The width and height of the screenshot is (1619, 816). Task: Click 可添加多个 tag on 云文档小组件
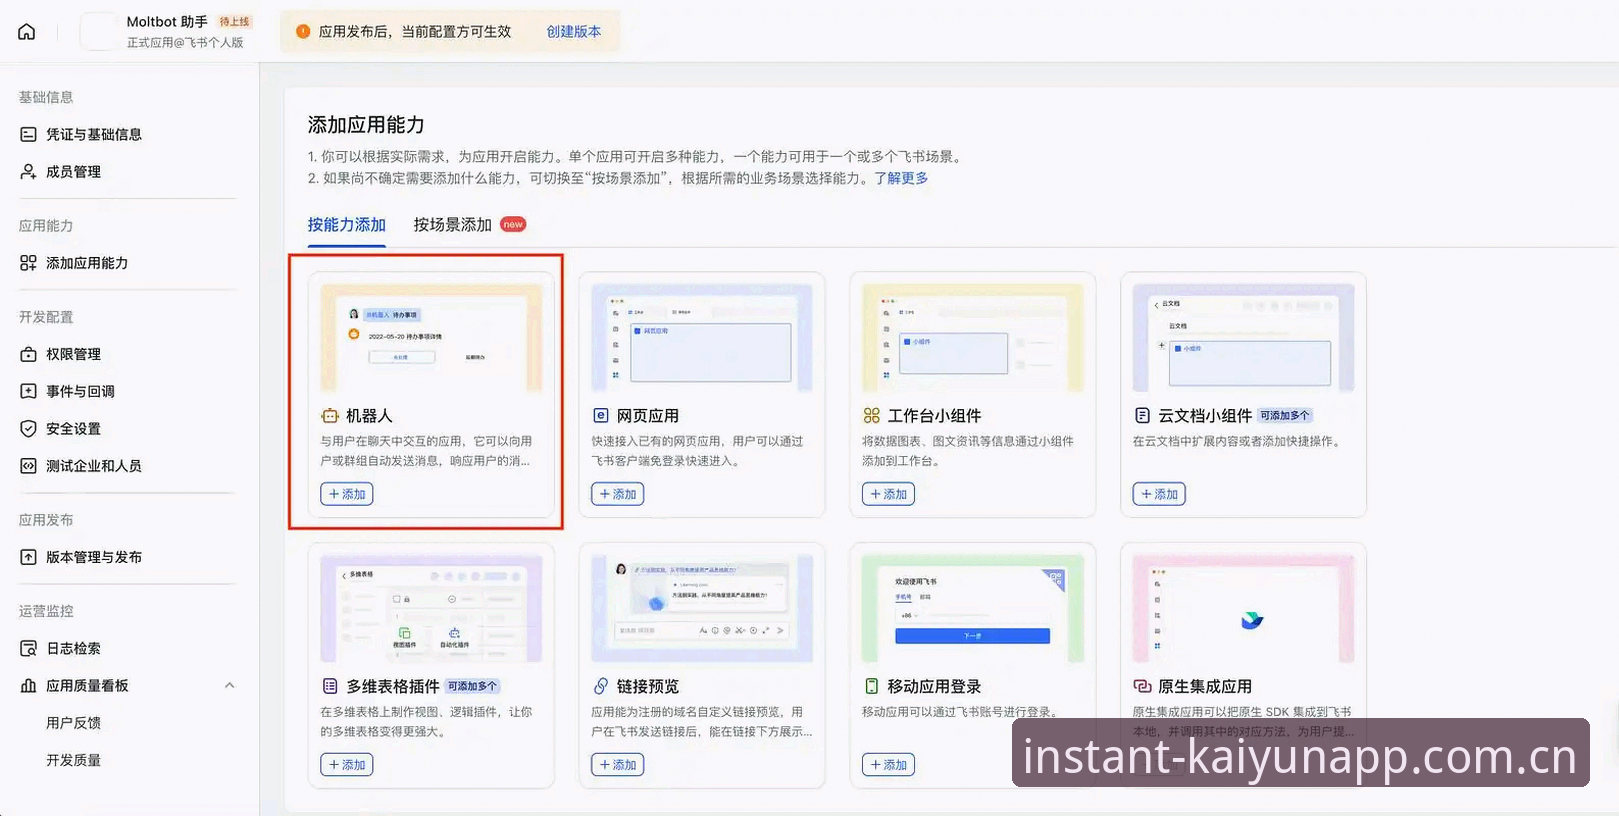point(1284,416)
